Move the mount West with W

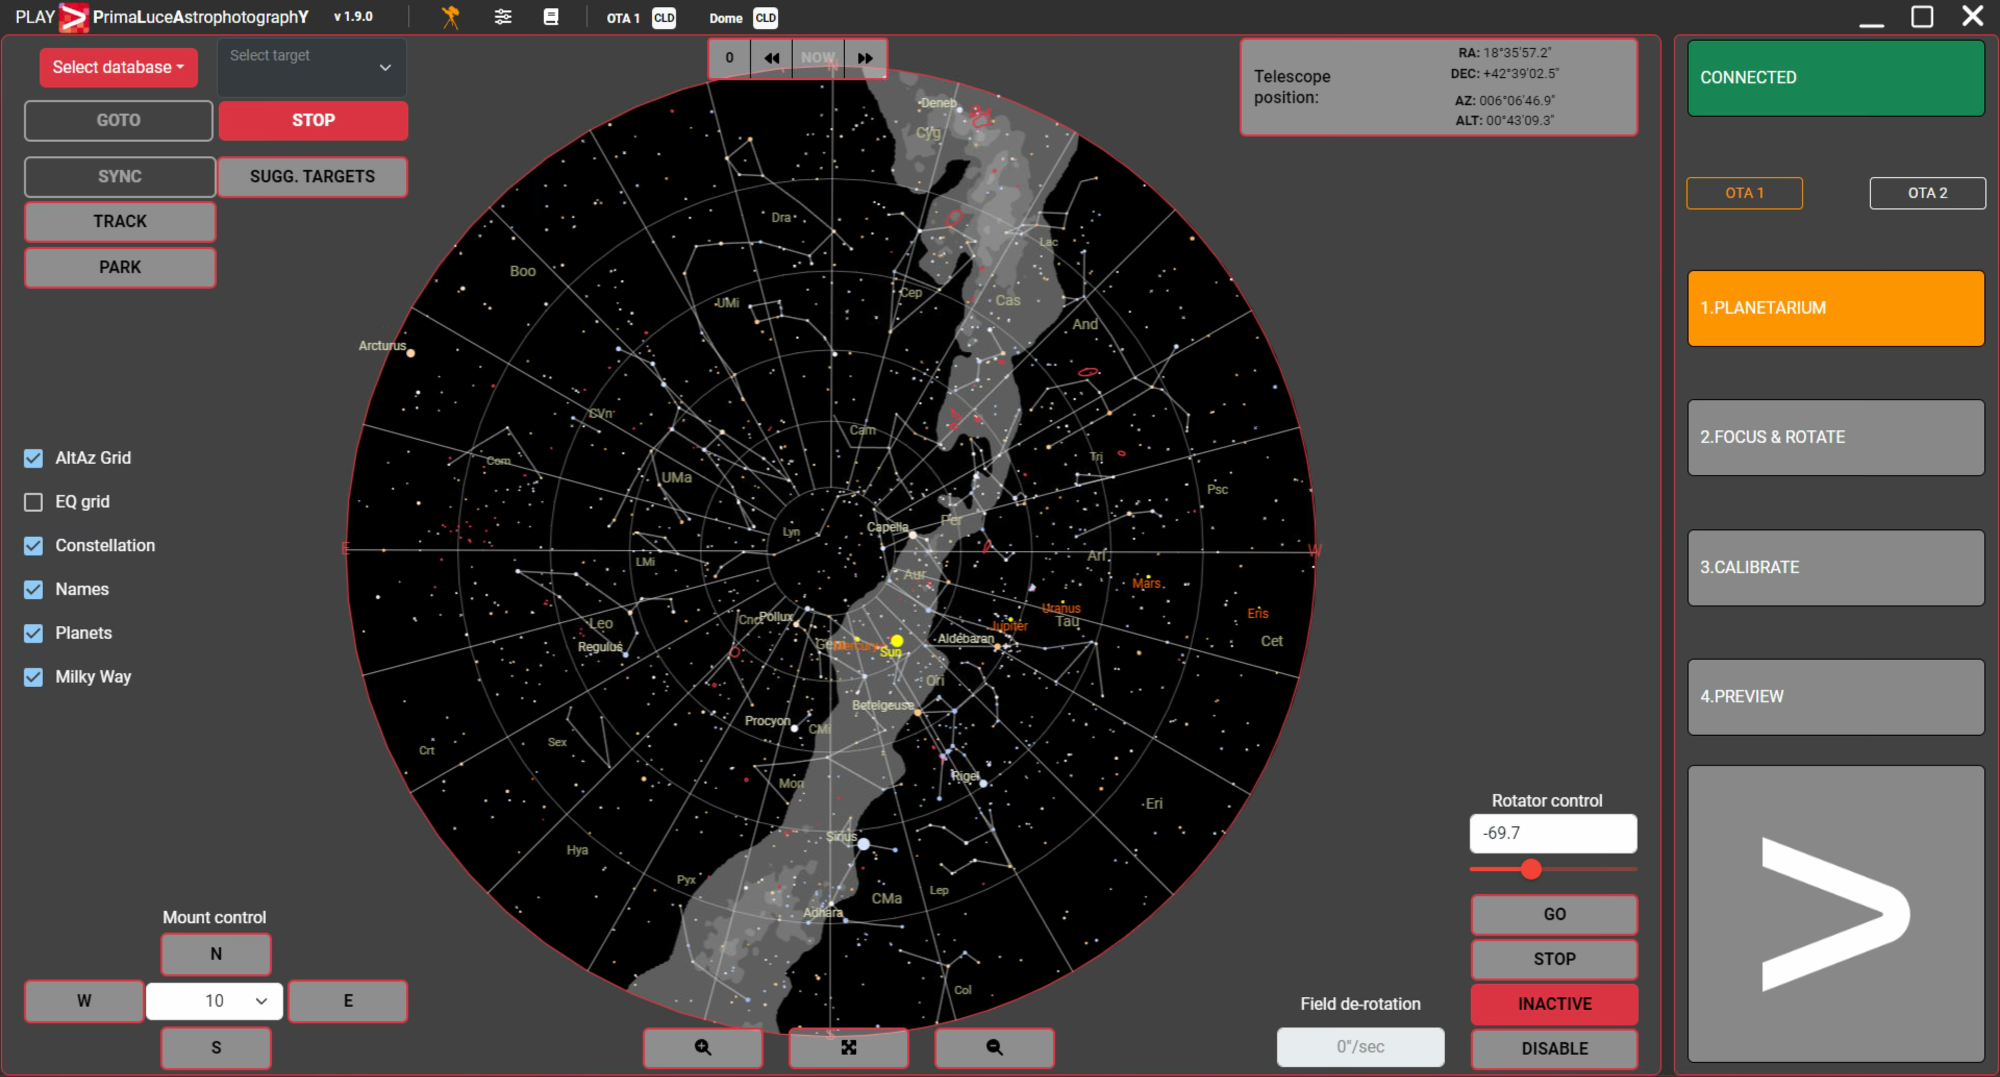point(84,1001)
